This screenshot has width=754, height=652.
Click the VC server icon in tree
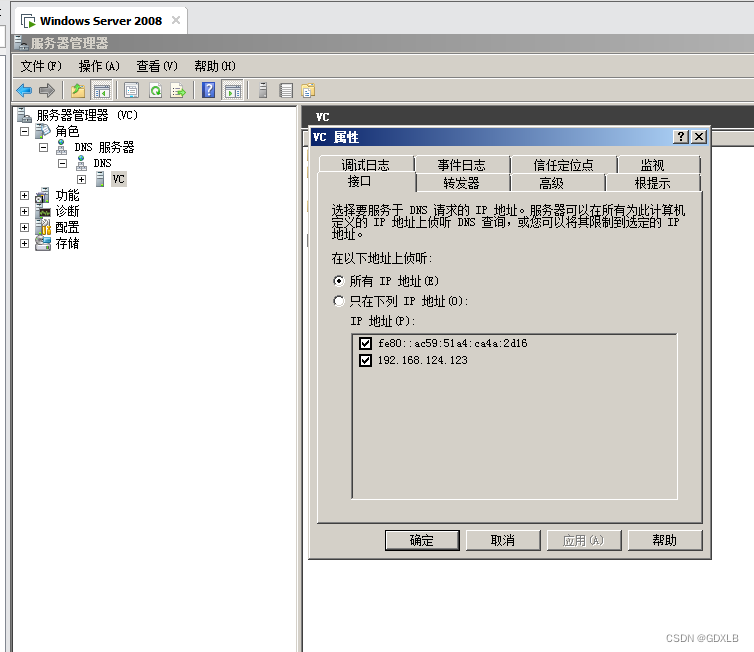[x=100, y=179]
